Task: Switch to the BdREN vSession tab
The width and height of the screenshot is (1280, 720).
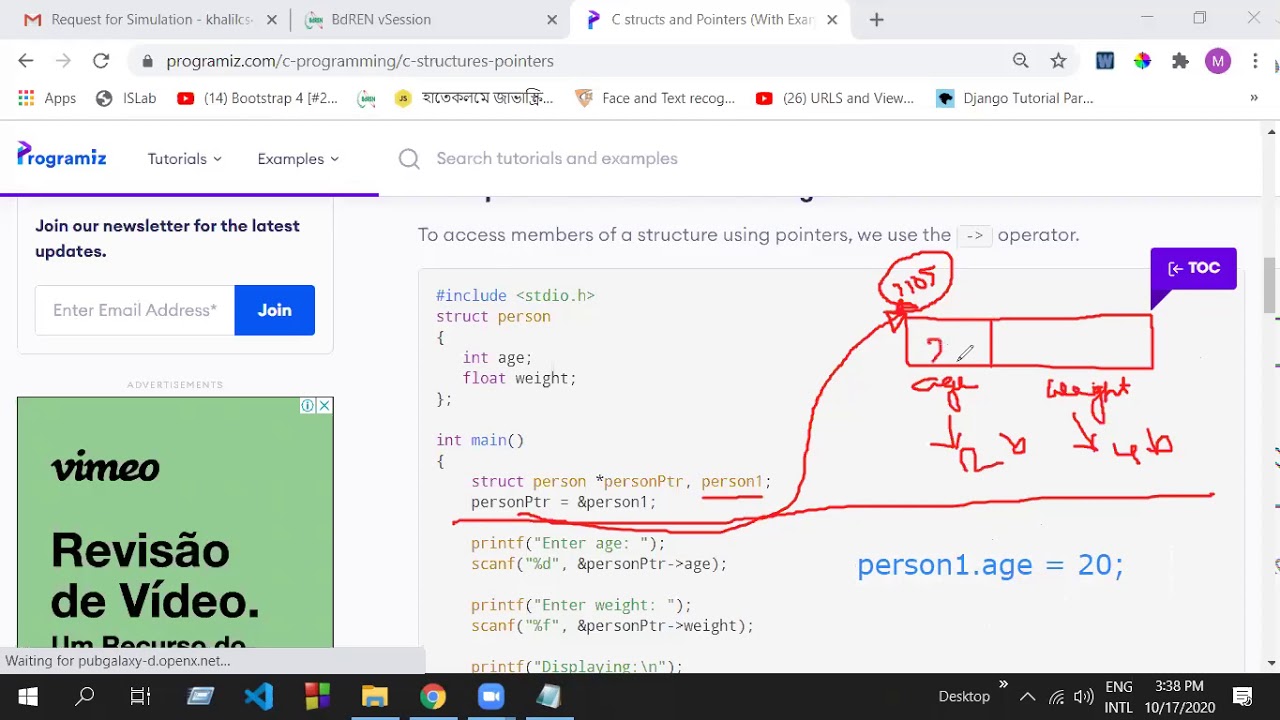Action: [428, 19]
